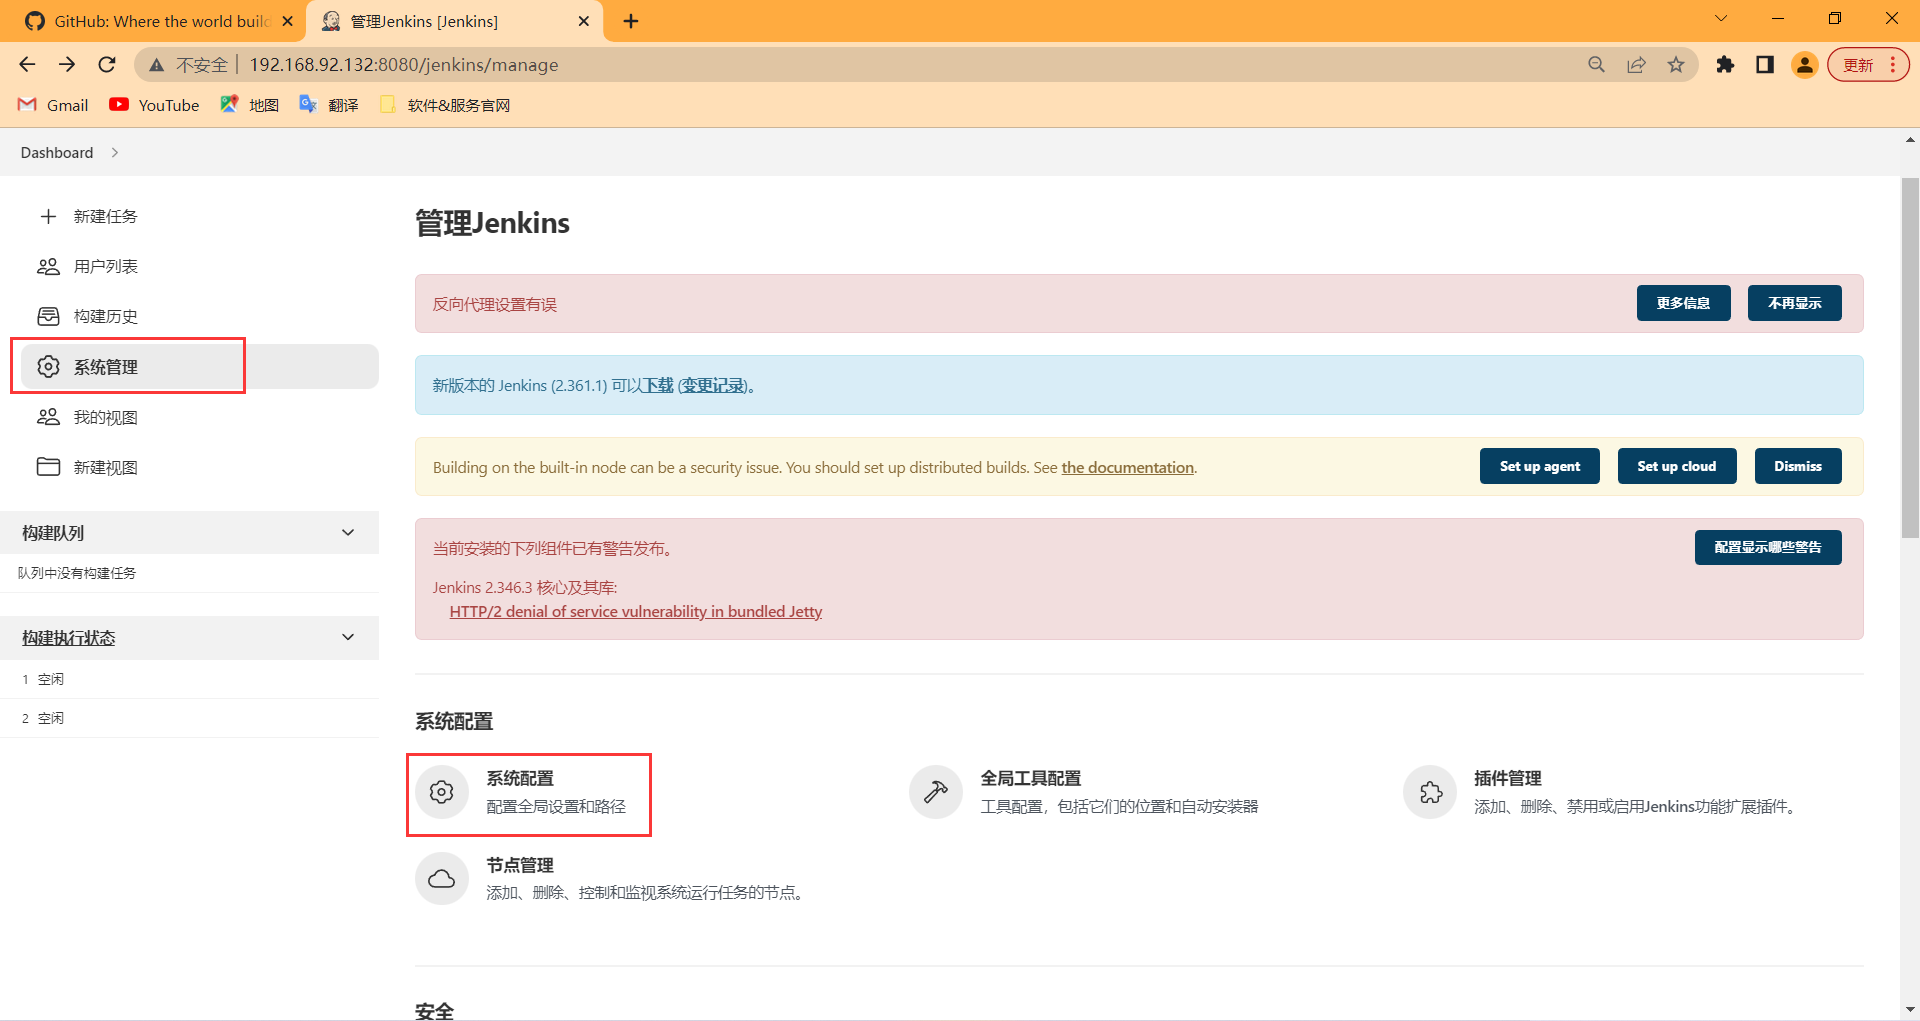
Task: Click the 全局工具配置 hammer icon
Action: point(936,792)
